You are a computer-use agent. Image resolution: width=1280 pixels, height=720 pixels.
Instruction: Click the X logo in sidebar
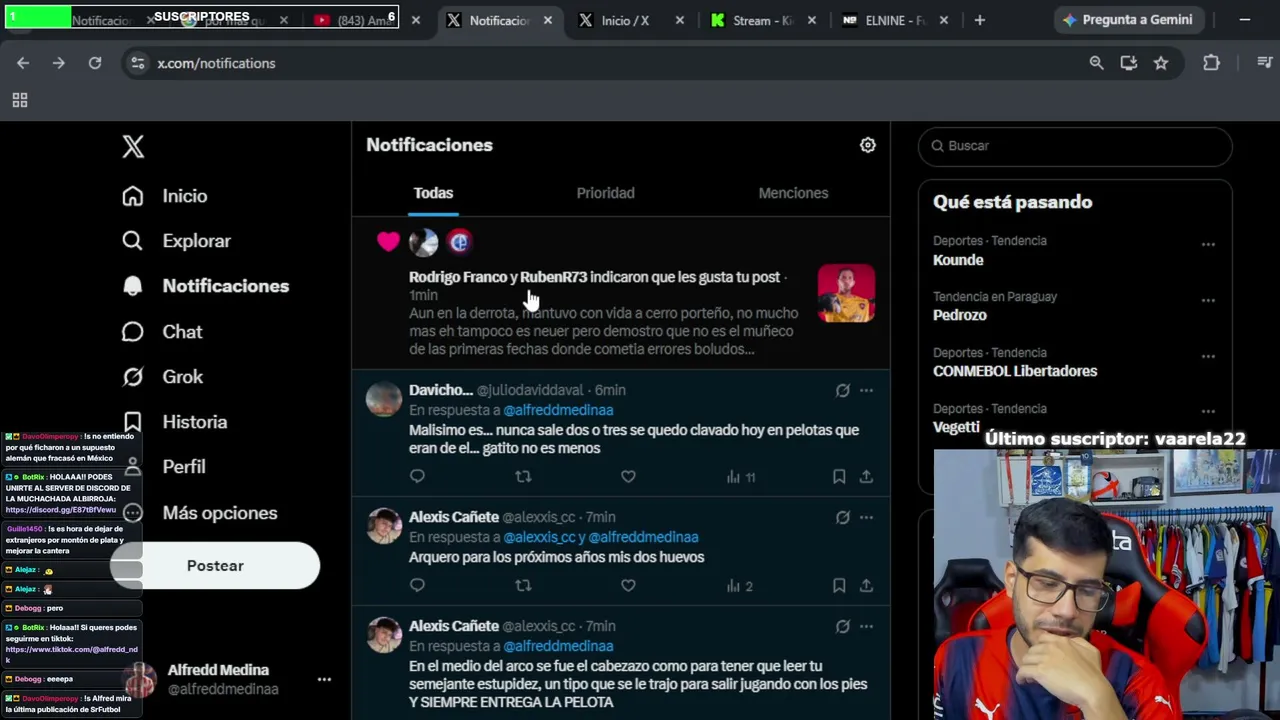[x=133, y=146]
